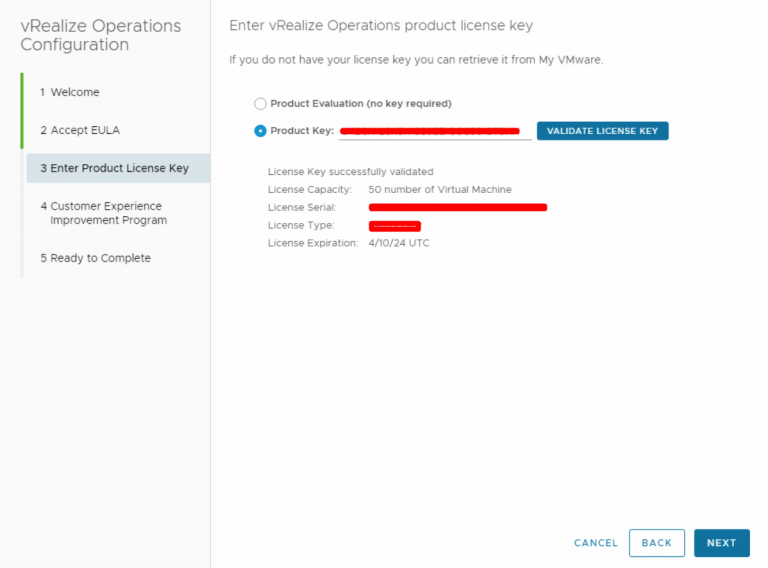
Task: Open the Ready to Complete step
Action: (95, 258)
